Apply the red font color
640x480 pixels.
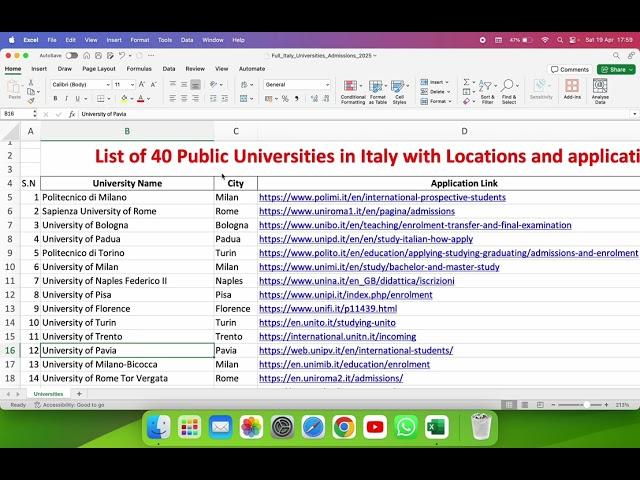tap(141, 98)
